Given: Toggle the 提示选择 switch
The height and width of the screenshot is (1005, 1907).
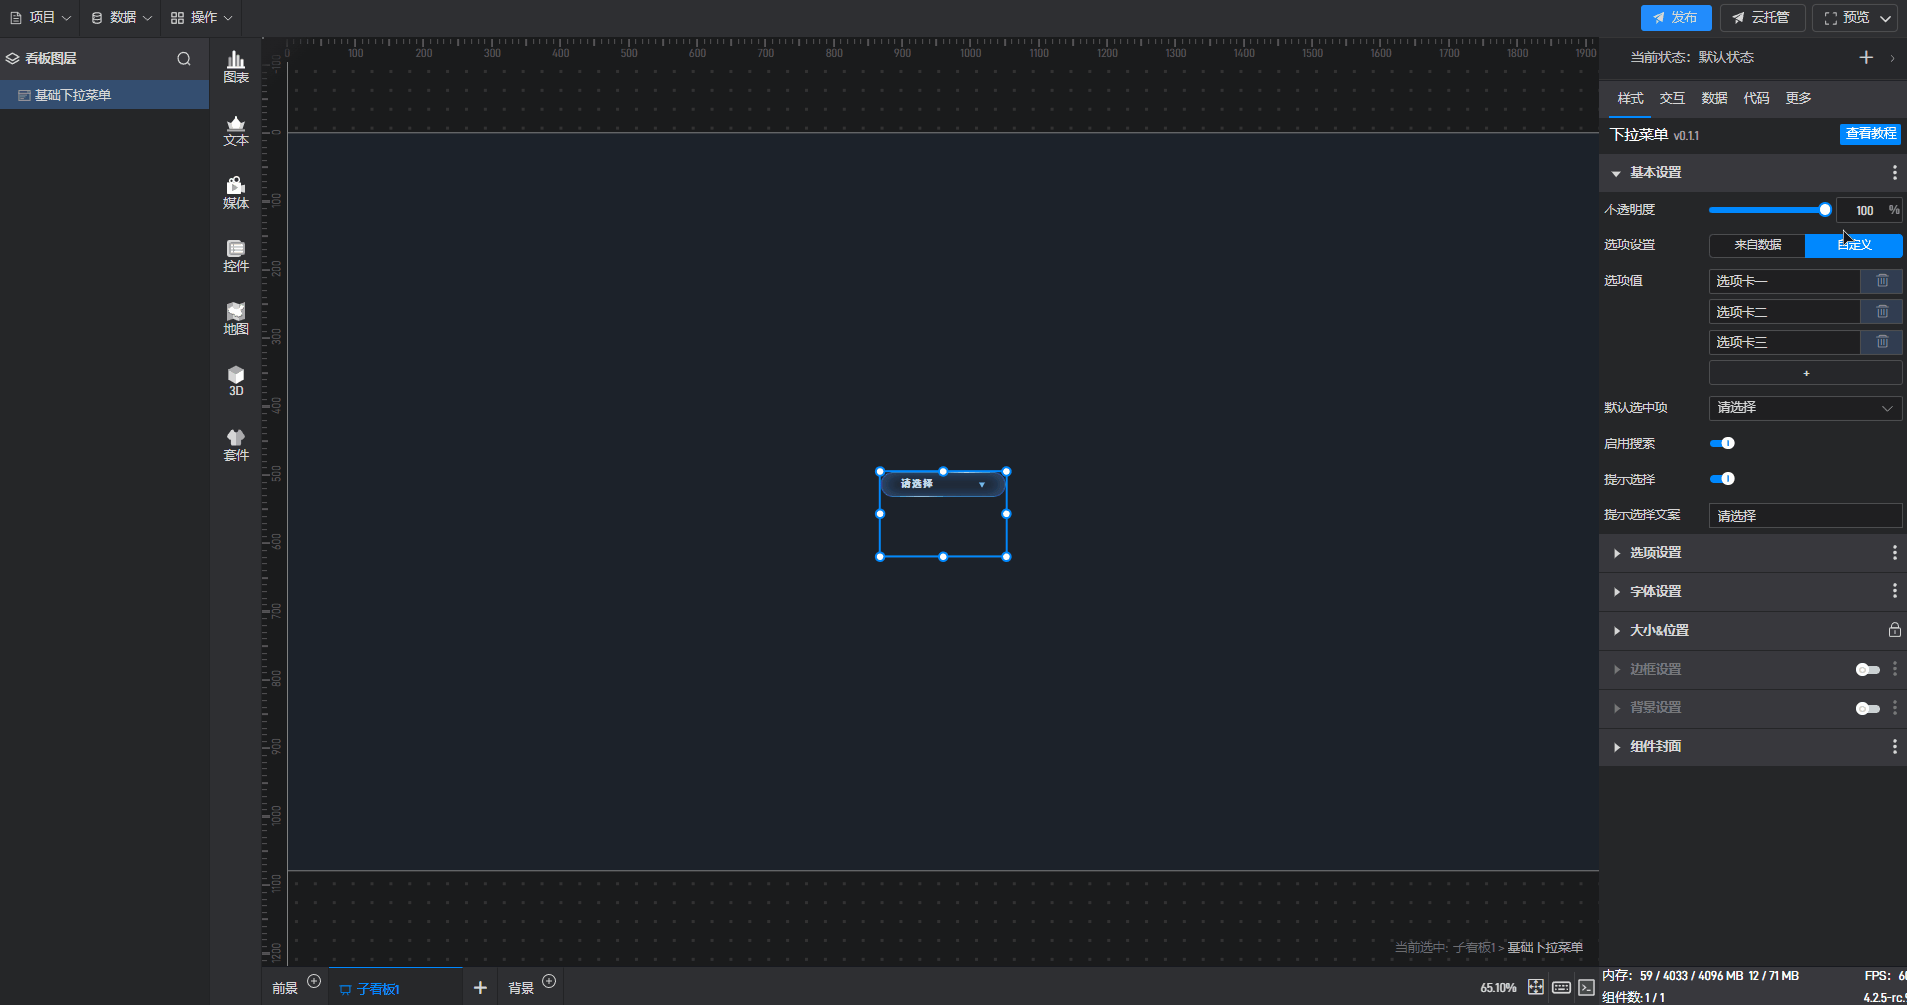Looking at the screenshot, I should [1722, 479].
